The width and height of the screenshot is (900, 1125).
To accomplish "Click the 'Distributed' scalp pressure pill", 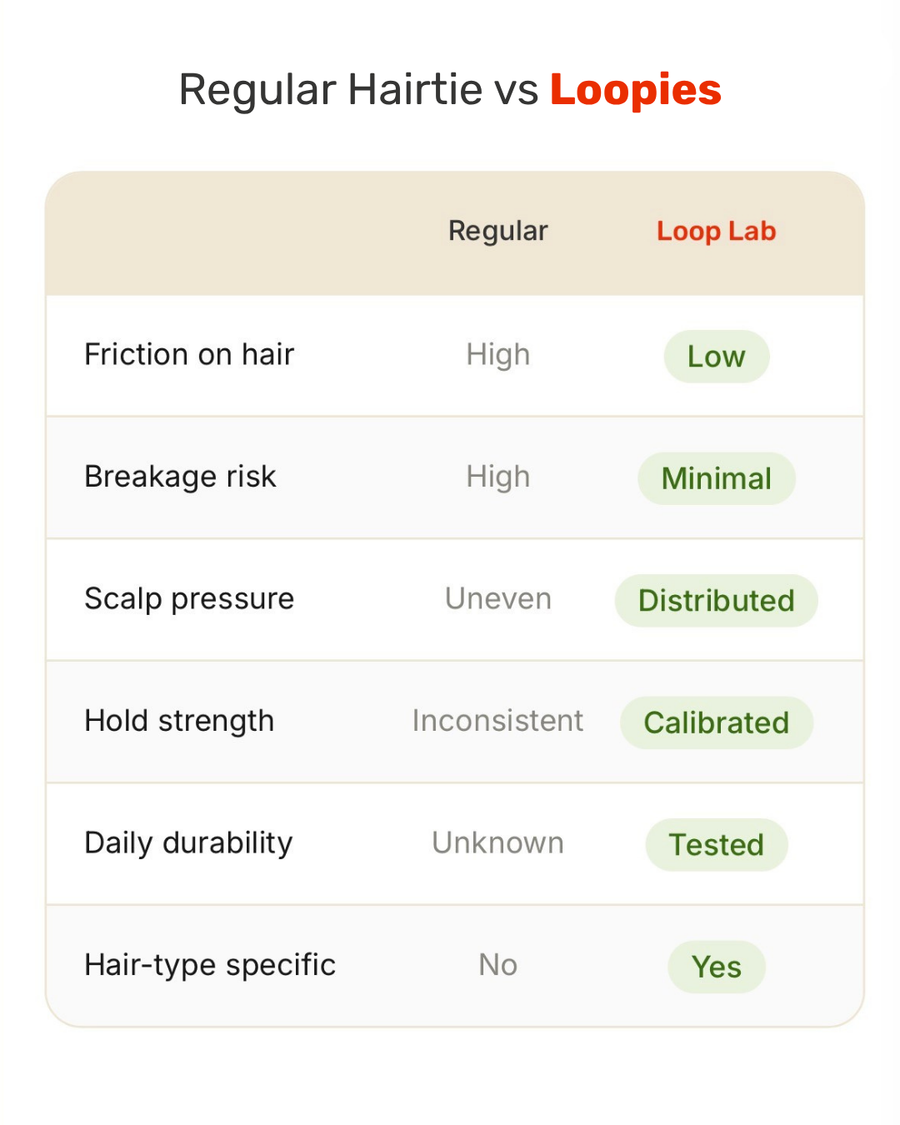I will click(x=716, y=601).
